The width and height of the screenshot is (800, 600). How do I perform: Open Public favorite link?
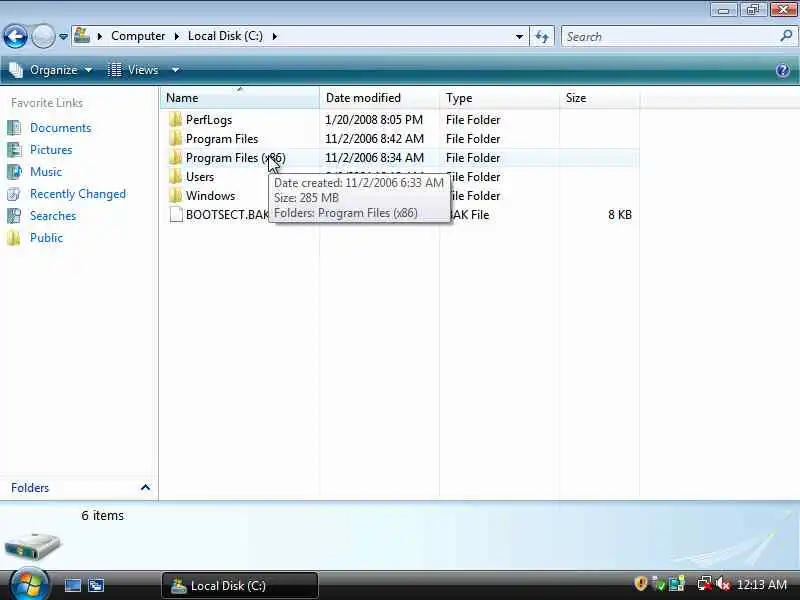46,238
